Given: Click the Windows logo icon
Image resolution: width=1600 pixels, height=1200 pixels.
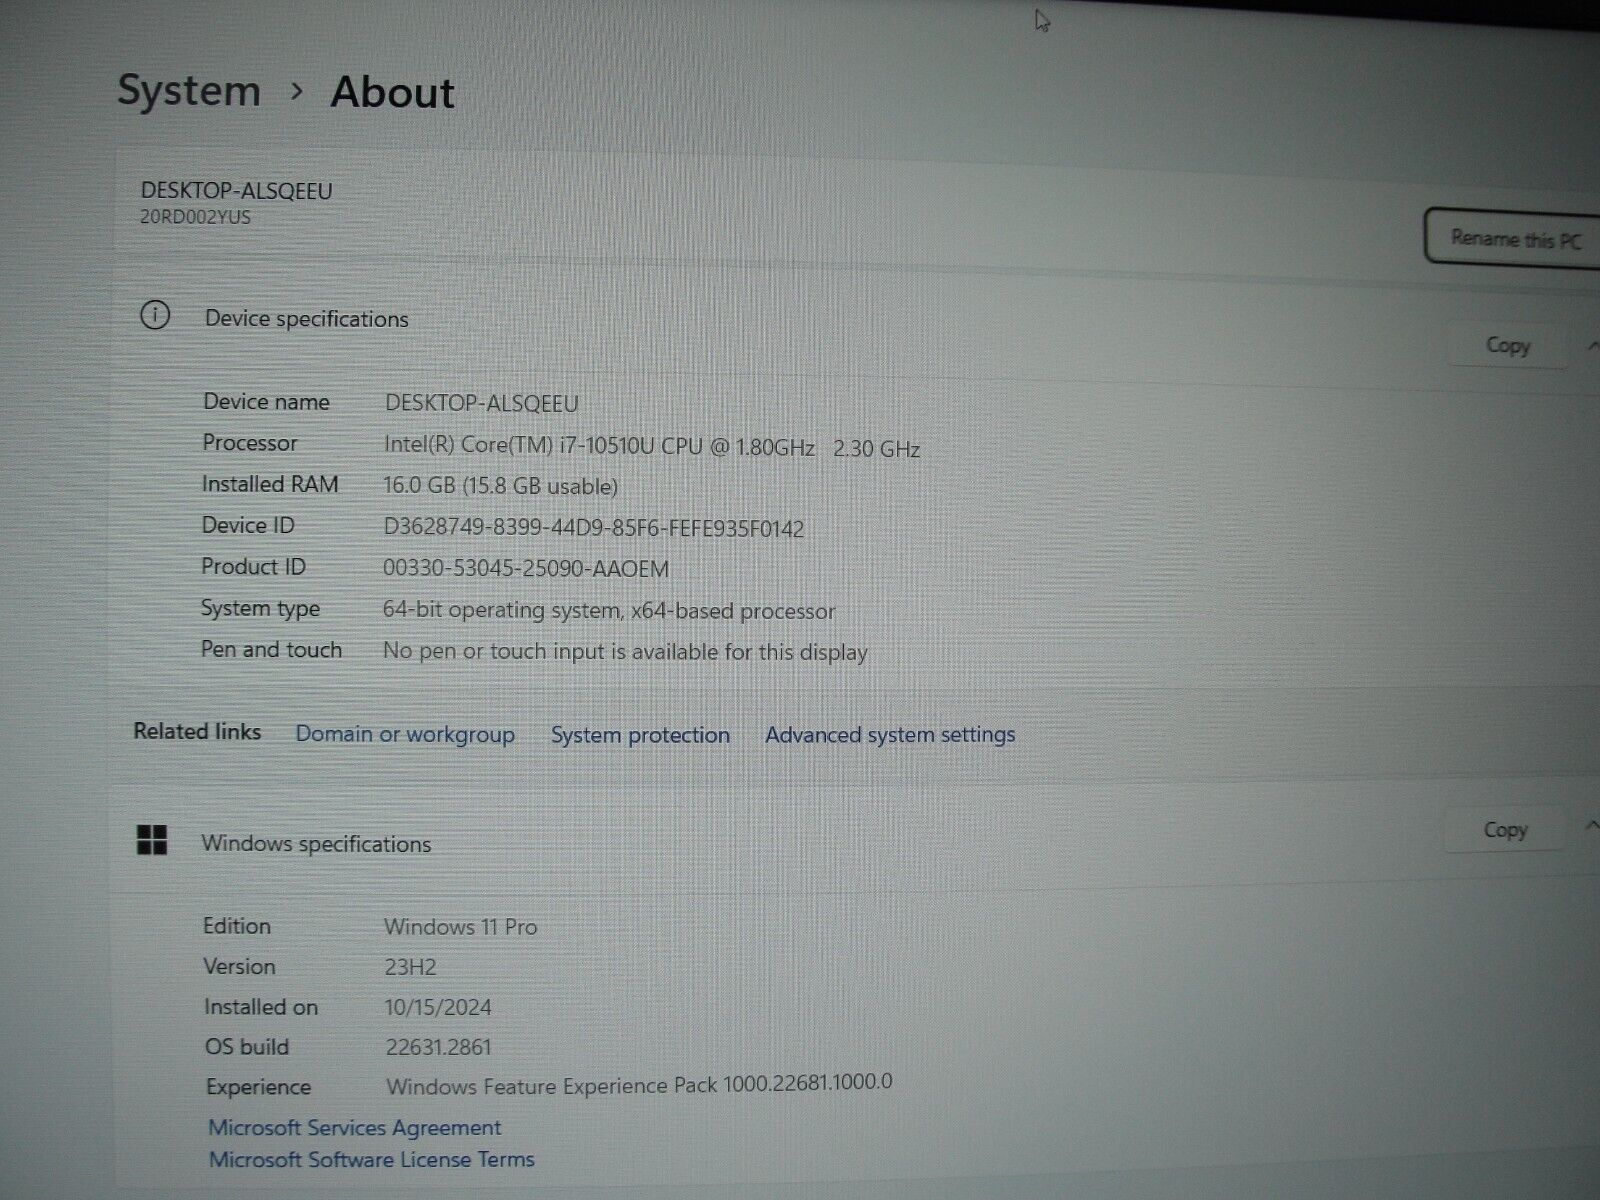Looking at the screenshot, I should click(x=152, y=840).
